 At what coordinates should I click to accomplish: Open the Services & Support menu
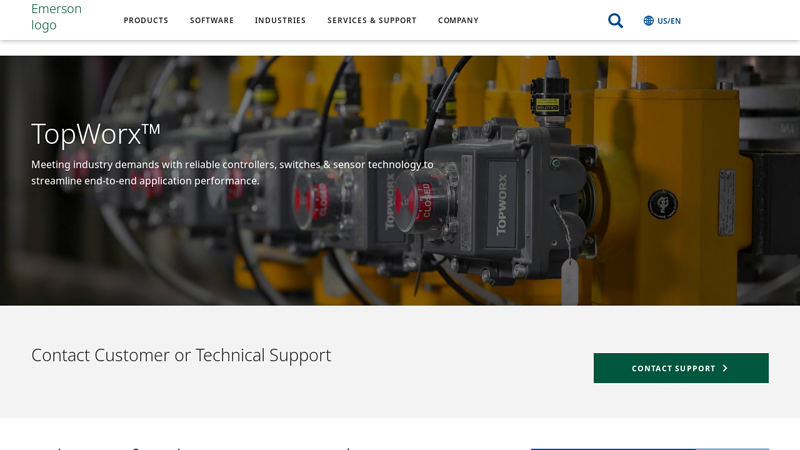tap(372, 20)
